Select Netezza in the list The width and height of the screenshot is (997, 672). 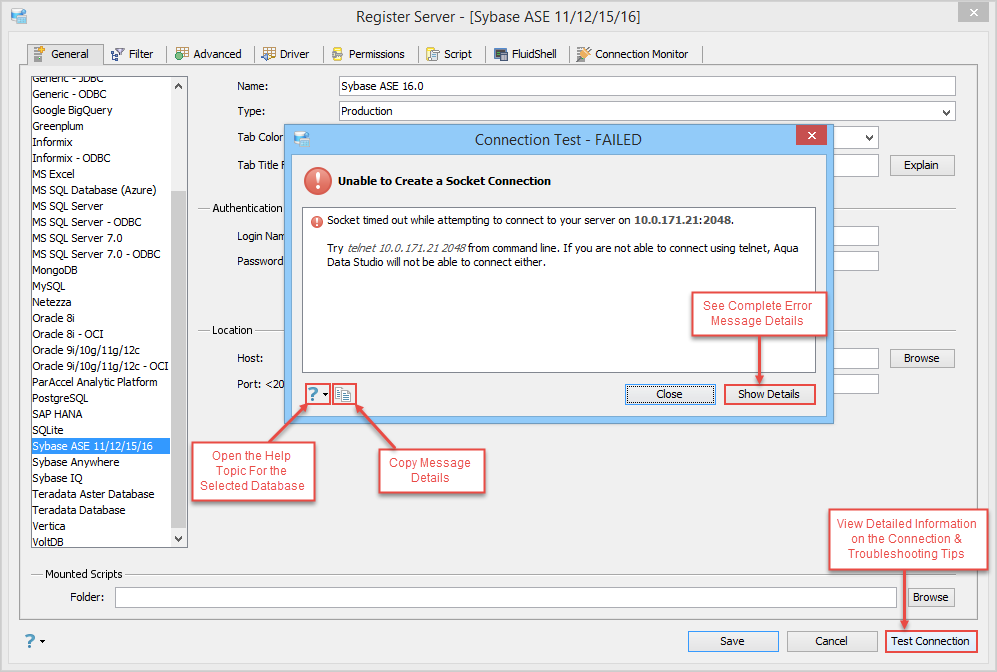(x=52, y=302)
